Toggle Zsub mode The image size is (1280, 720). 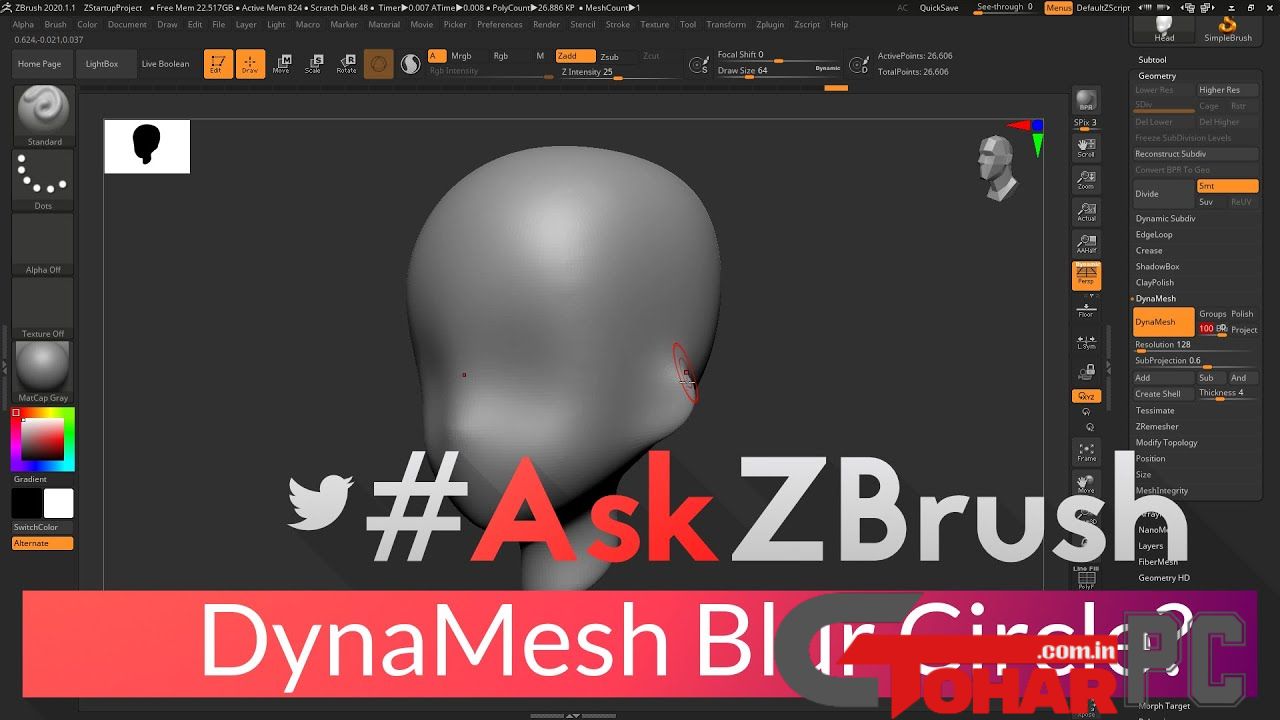click(609, 56)
